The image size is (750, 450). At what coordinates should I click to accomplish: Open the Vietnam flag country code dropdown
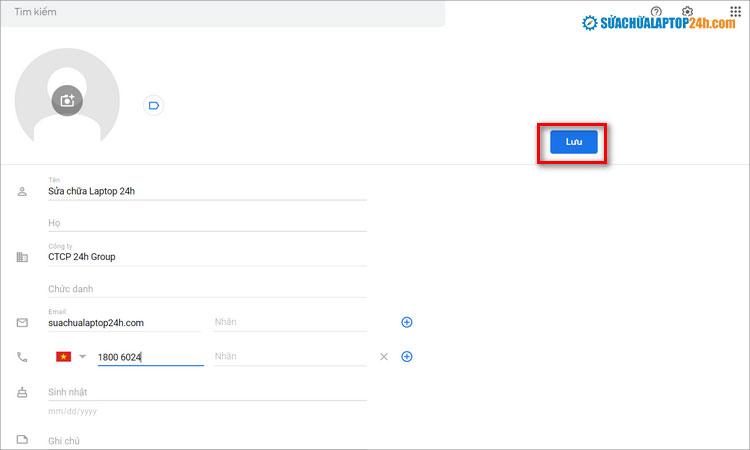pyautogui.click(x=71, y=357)
